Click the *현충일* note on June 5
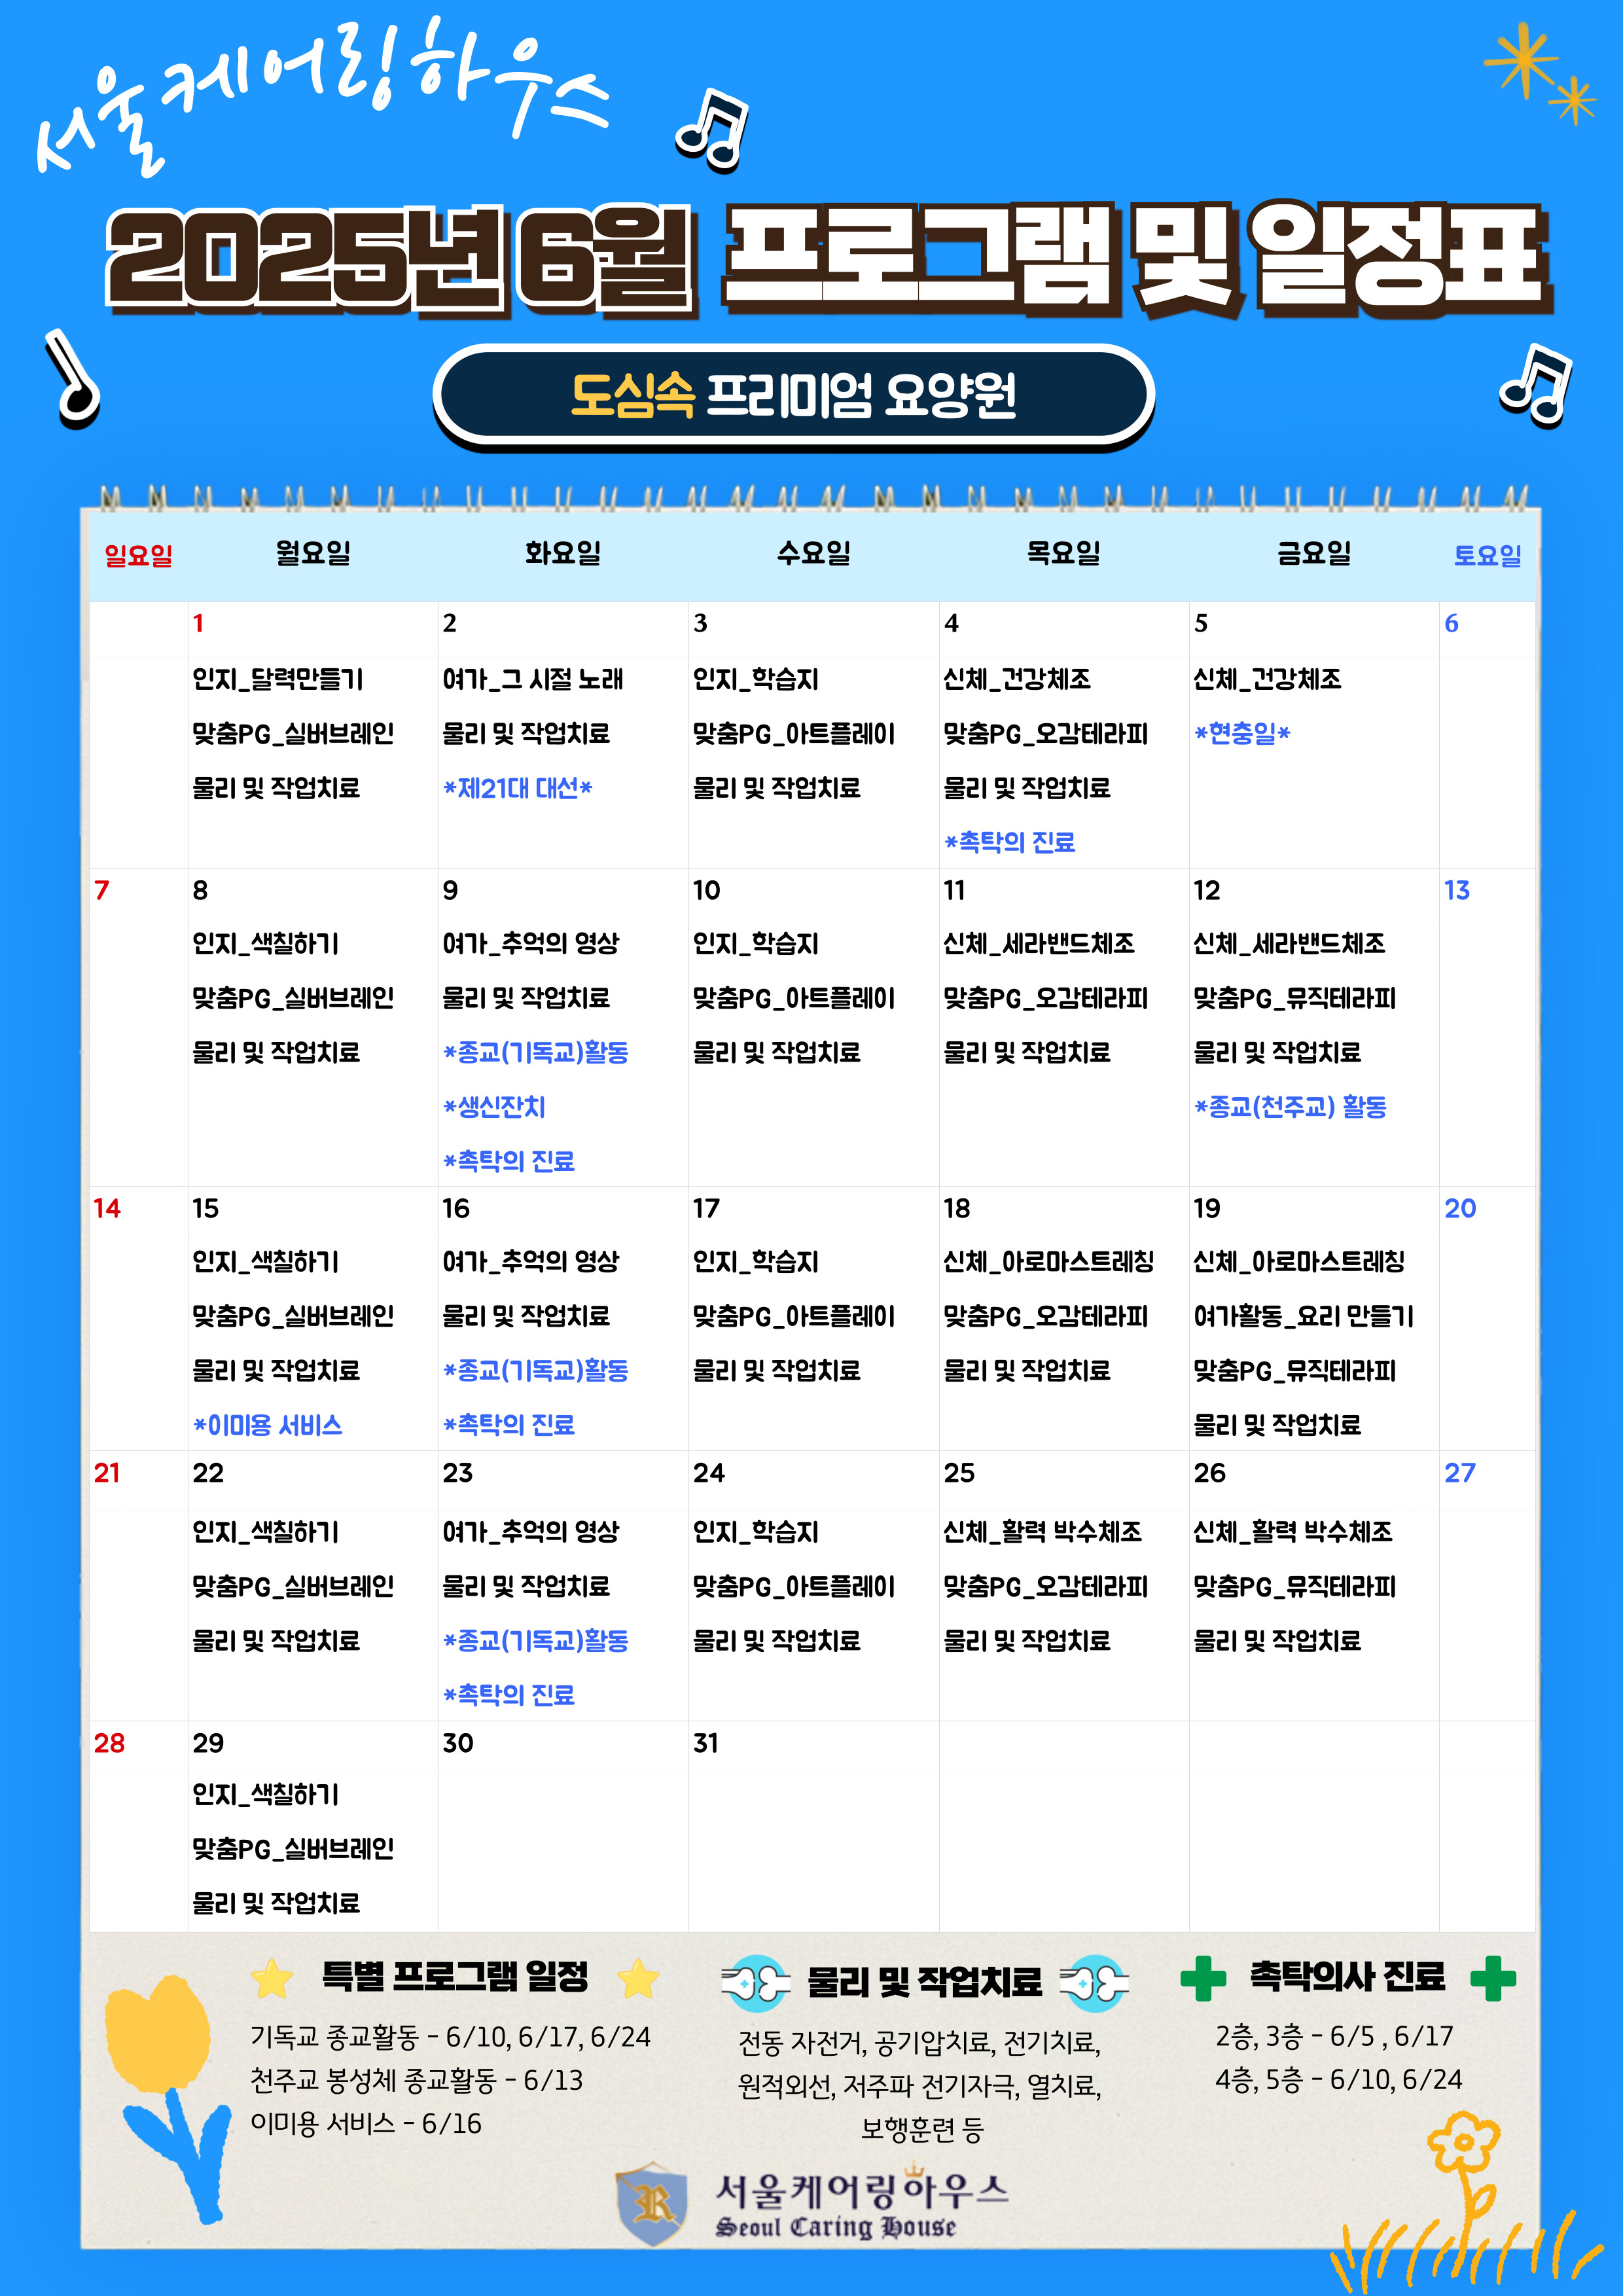 (1242, 734)
